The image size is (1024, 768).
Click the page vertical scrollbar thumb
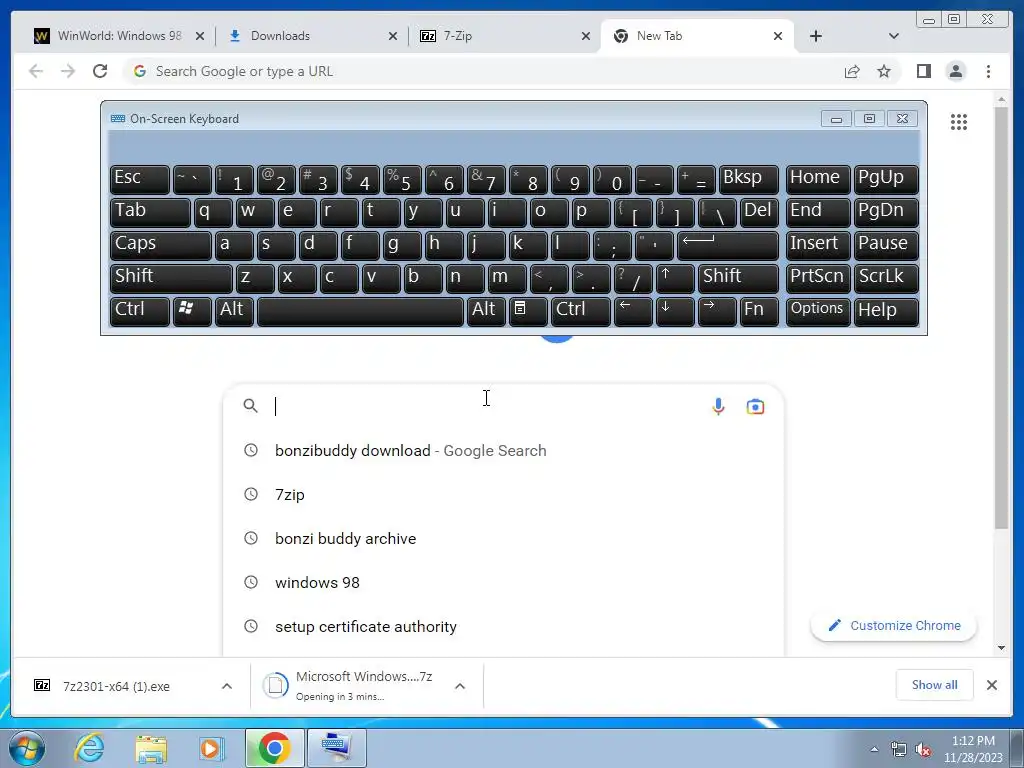pos(1002,318)
